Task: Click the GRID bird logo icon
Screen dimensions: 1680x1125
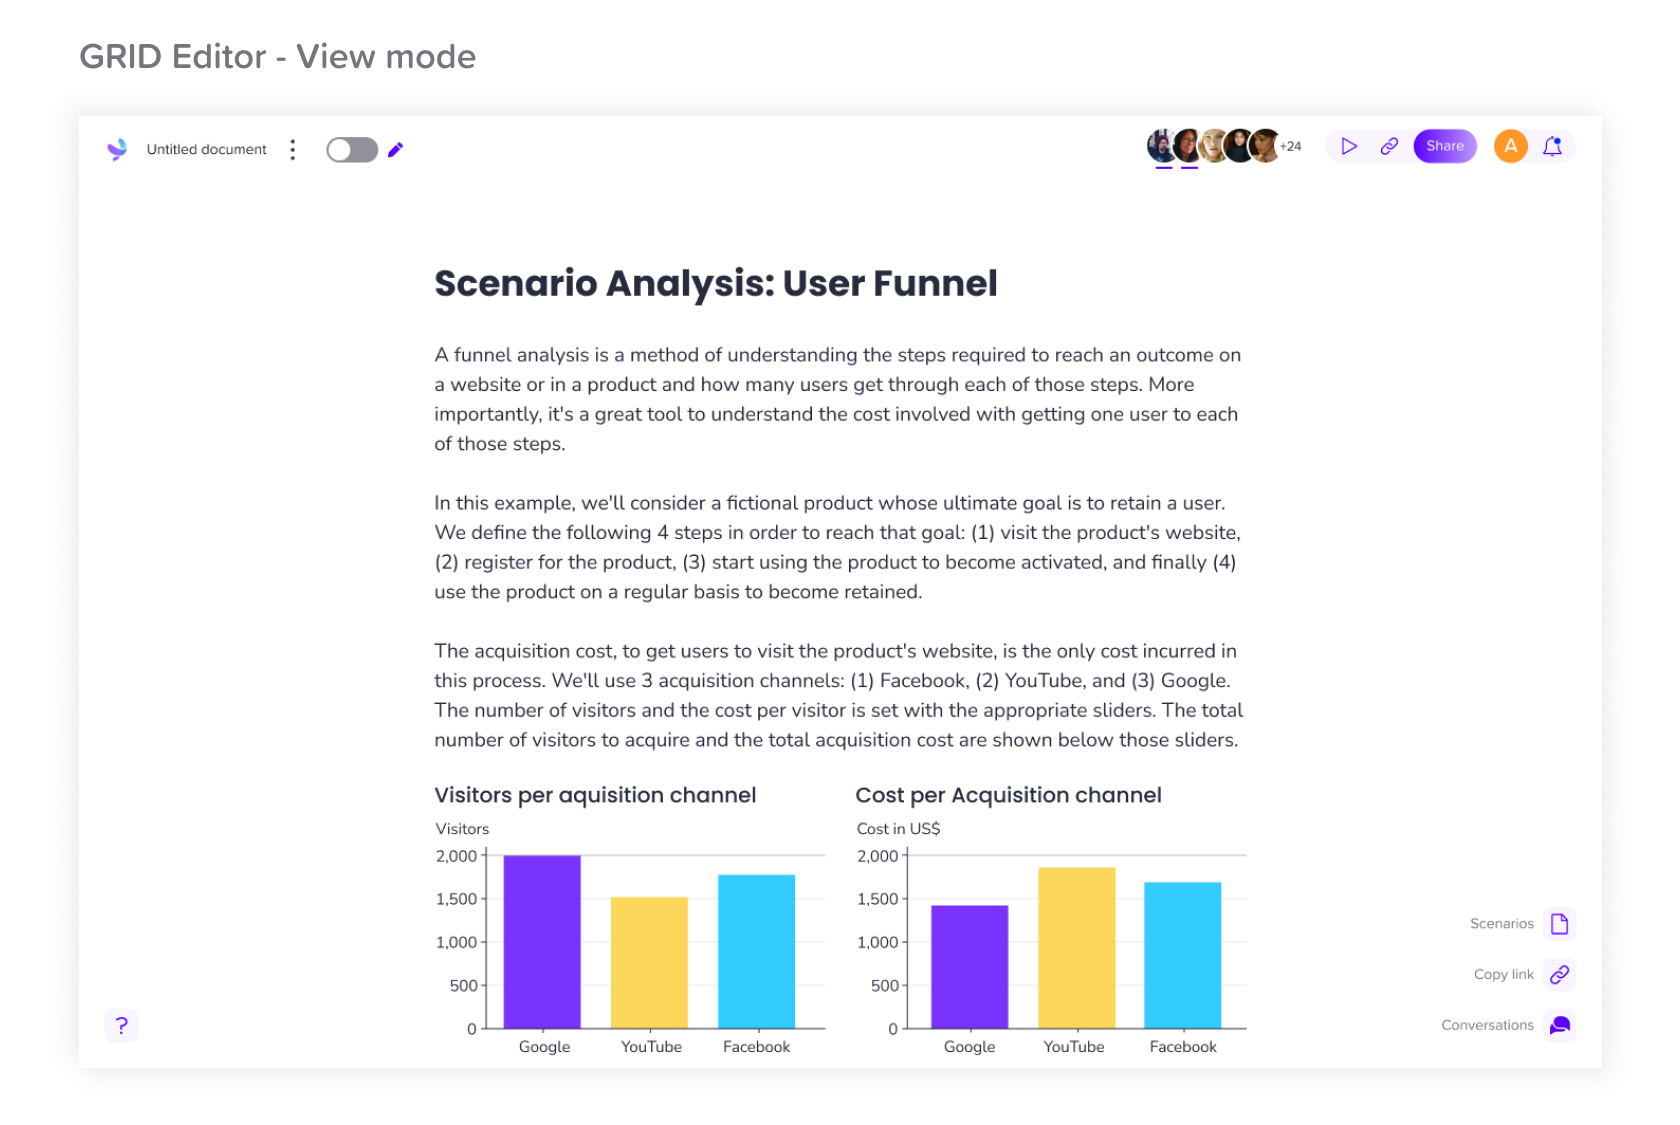Action: point(117,149)
